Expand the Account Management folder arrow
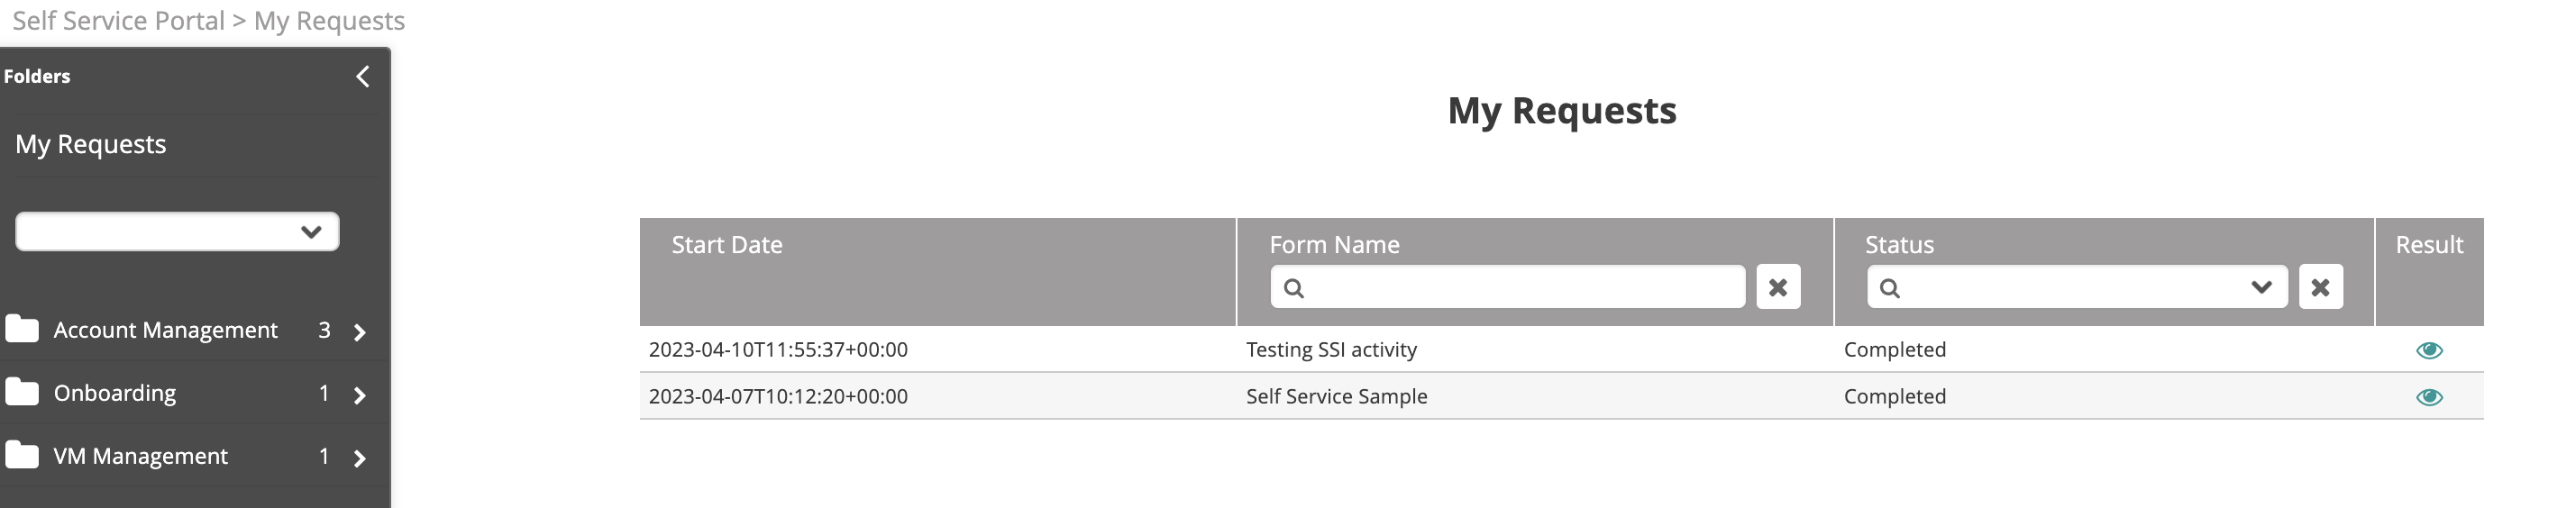 [360, 332]
